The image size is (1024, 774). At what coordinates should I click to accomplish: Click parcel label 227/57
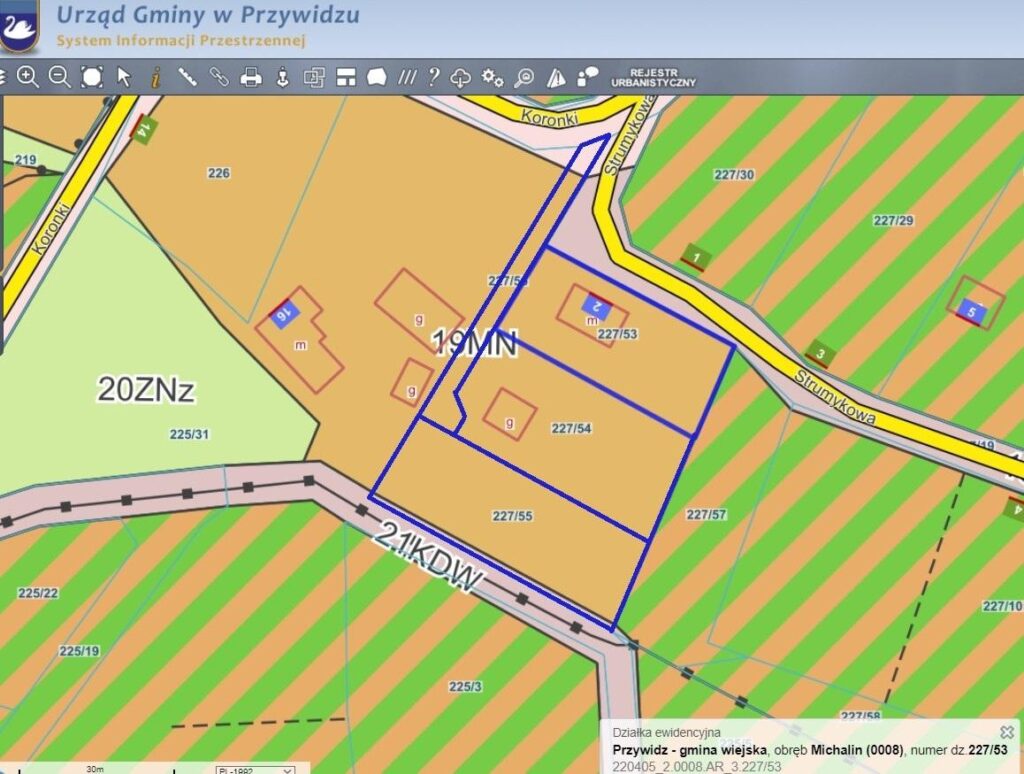coord(706,515)
